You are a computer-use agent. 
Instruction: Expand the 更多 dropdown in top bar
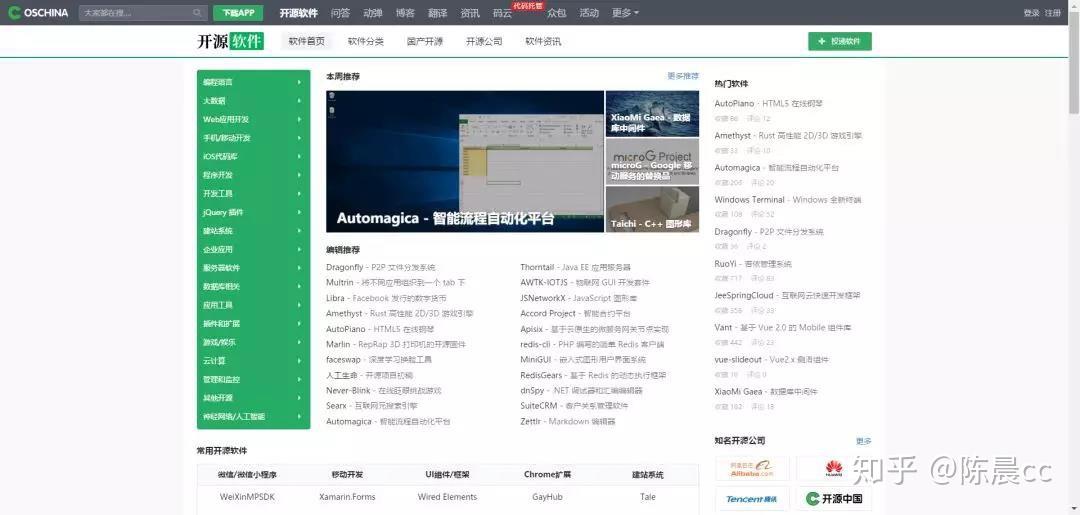625,12
